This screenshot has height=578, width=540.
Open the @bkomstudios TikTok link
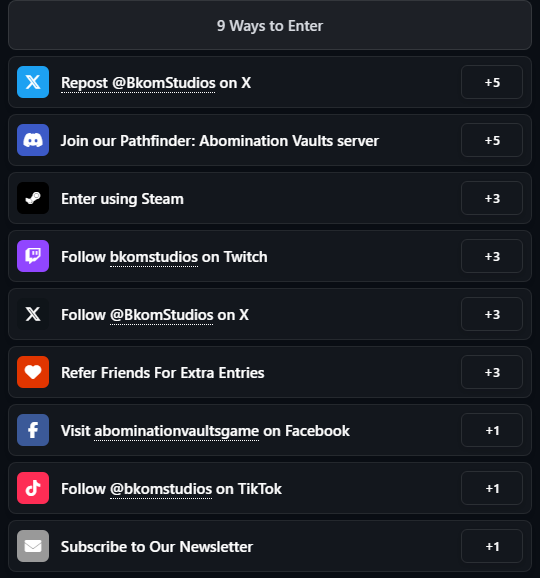click(161, 489)
